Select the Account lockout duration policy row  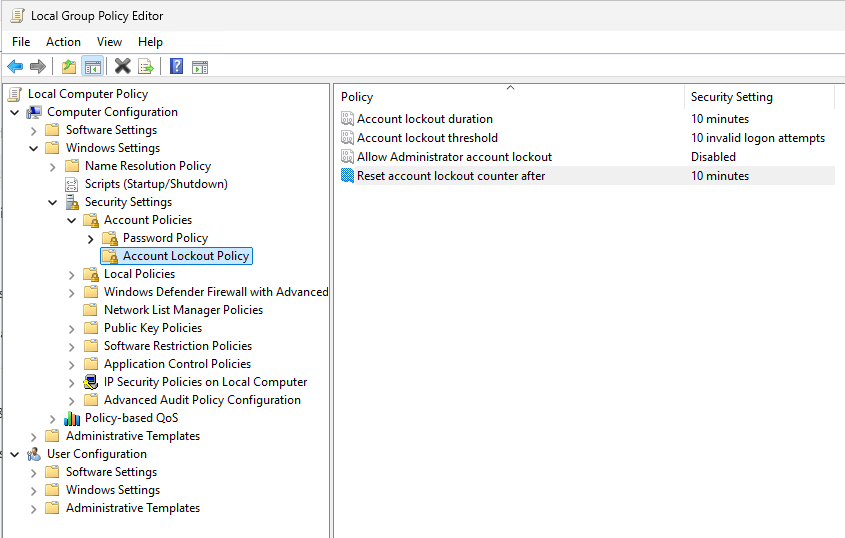click(587, 119)
